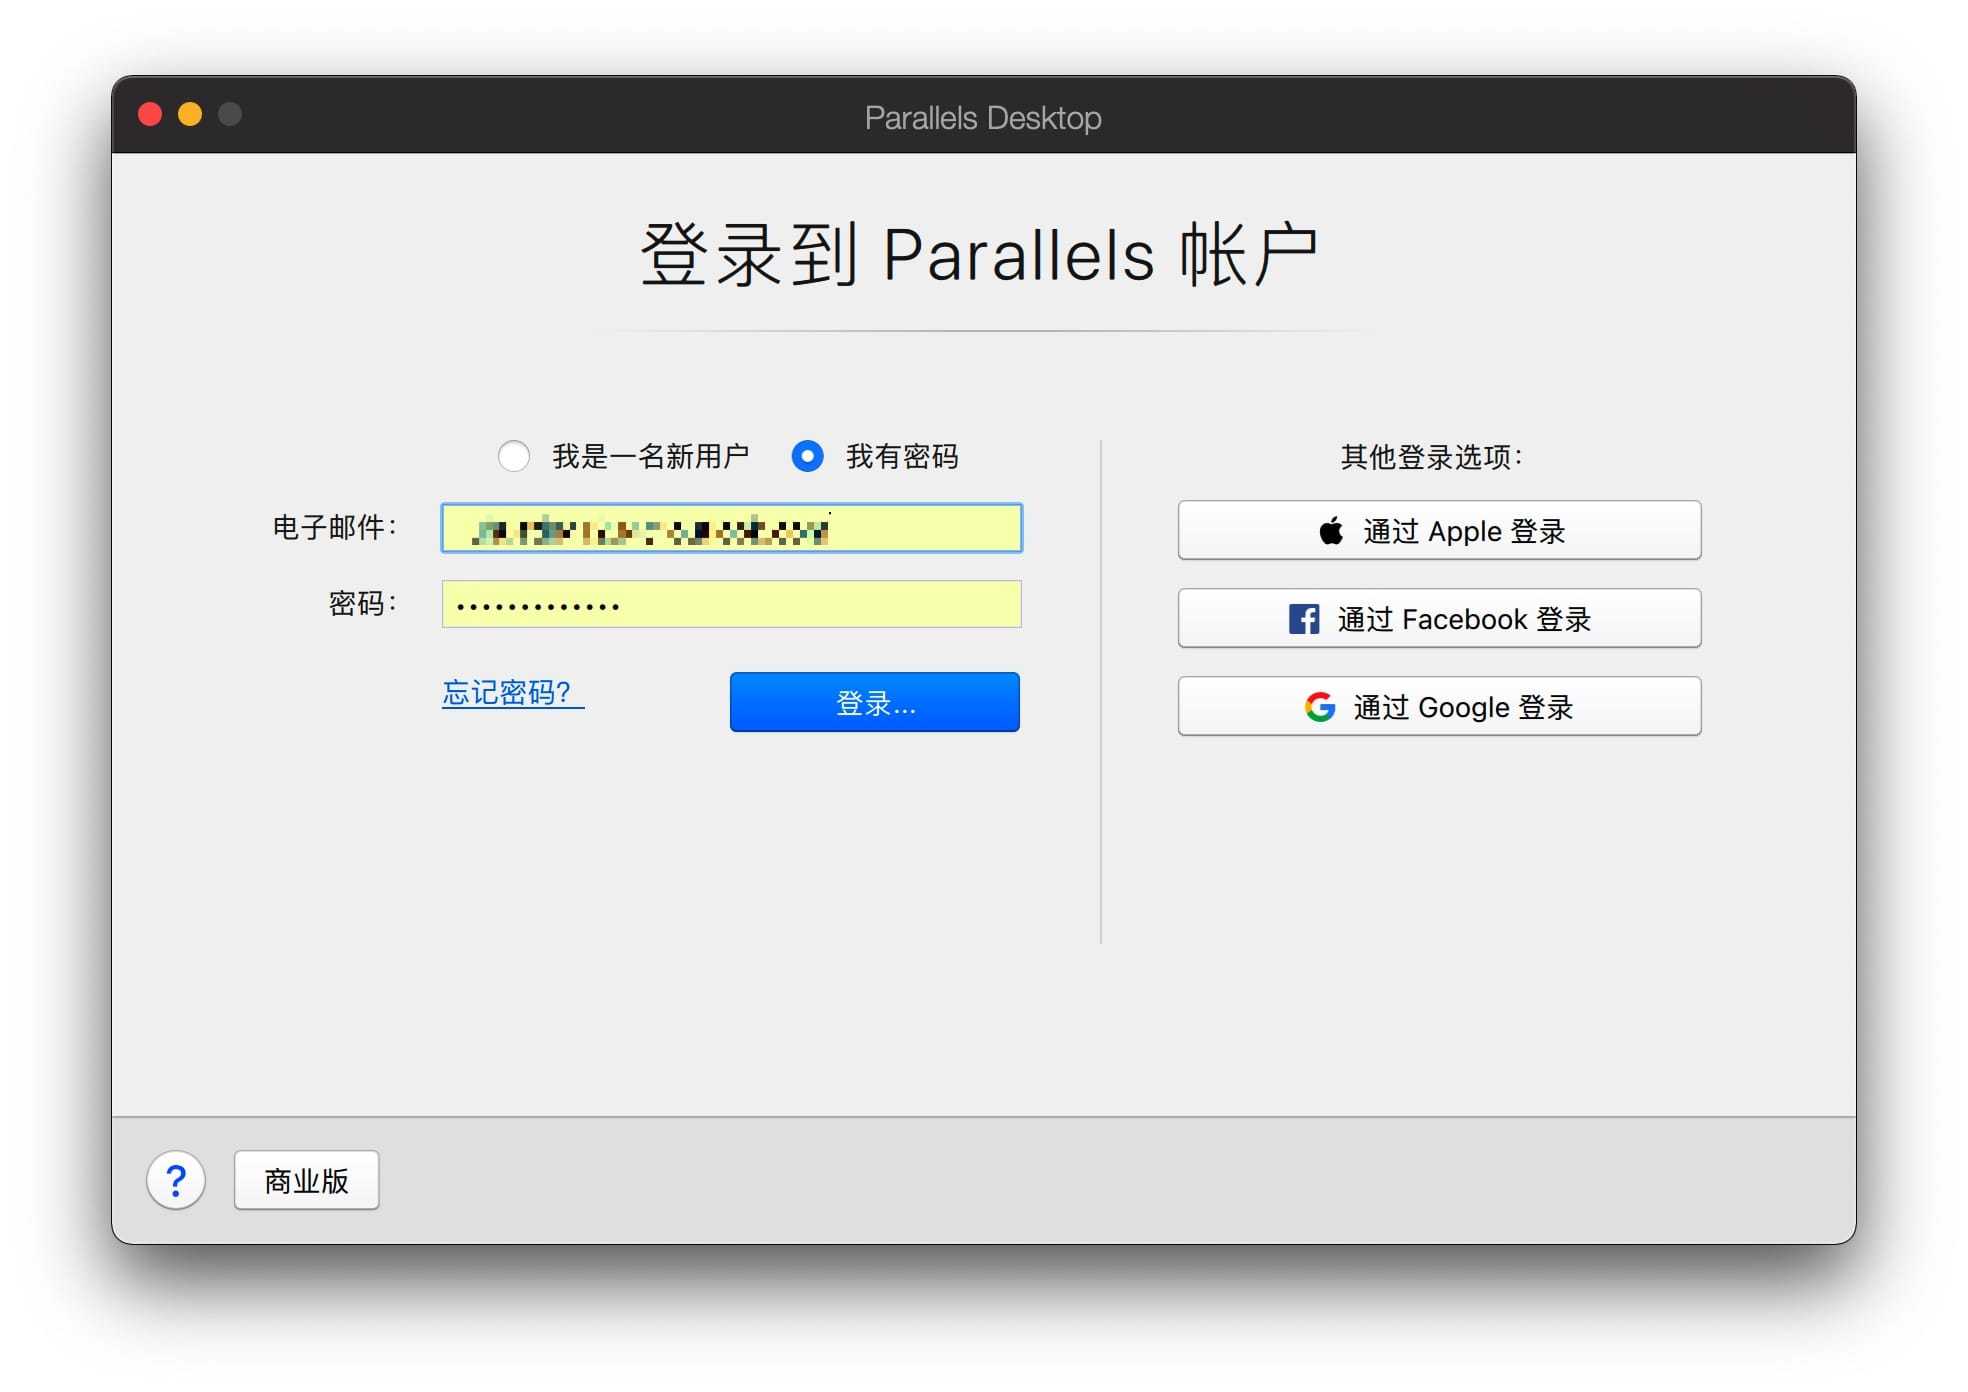Select the "我是一名新用户" radio button
Image resolution: width=1968 pixels, height=1392 pixels.
514,456
